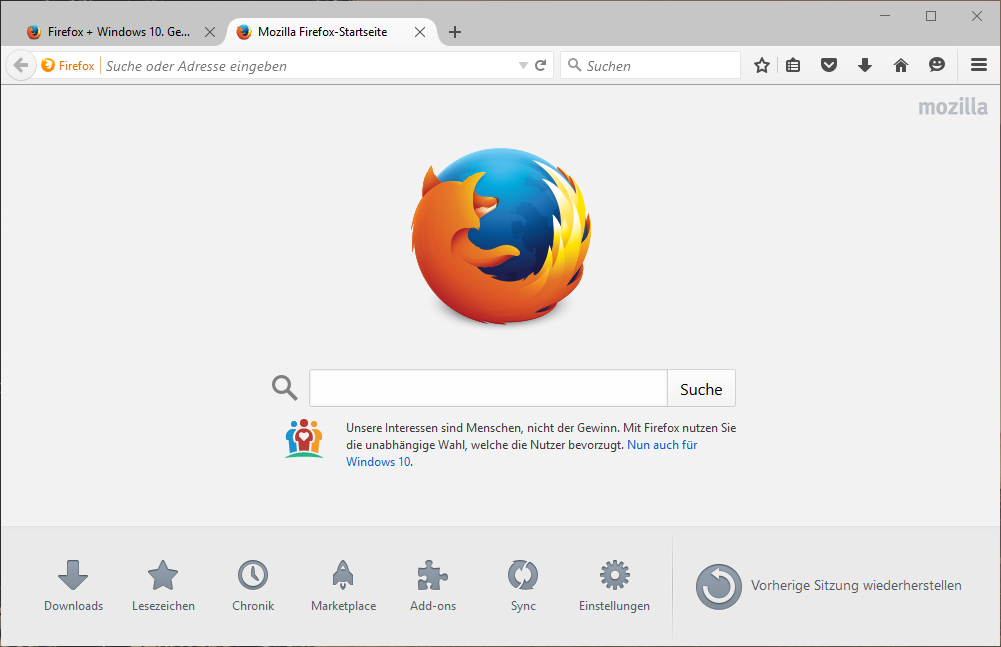This screenshot has width=1001, height=647.
Task: Open Downloads from the start page launcher
Action: [x=73, y=586]
